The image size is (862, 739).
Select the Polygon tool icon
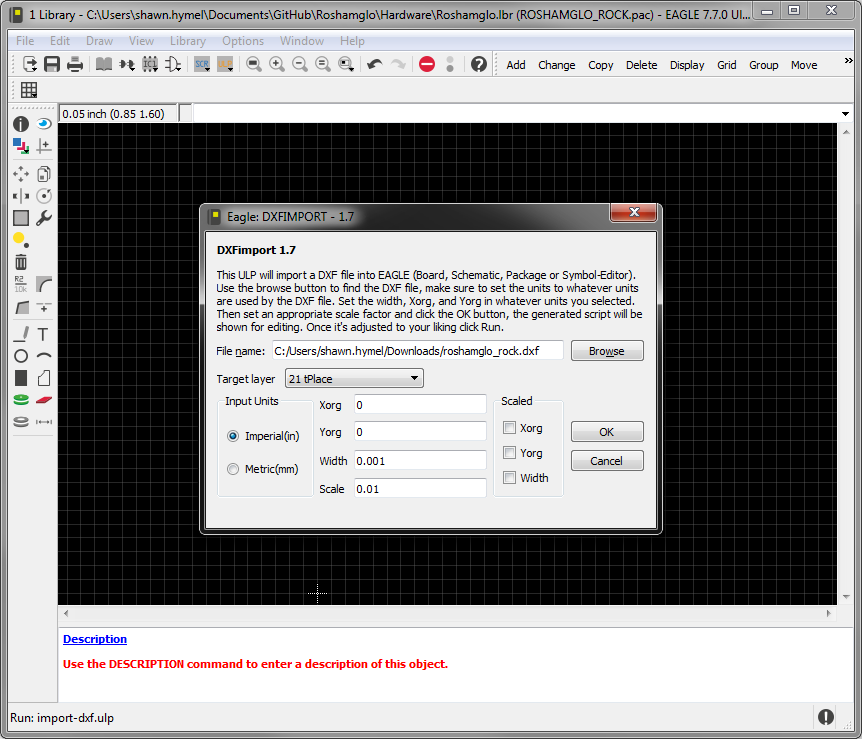point(44,378)
